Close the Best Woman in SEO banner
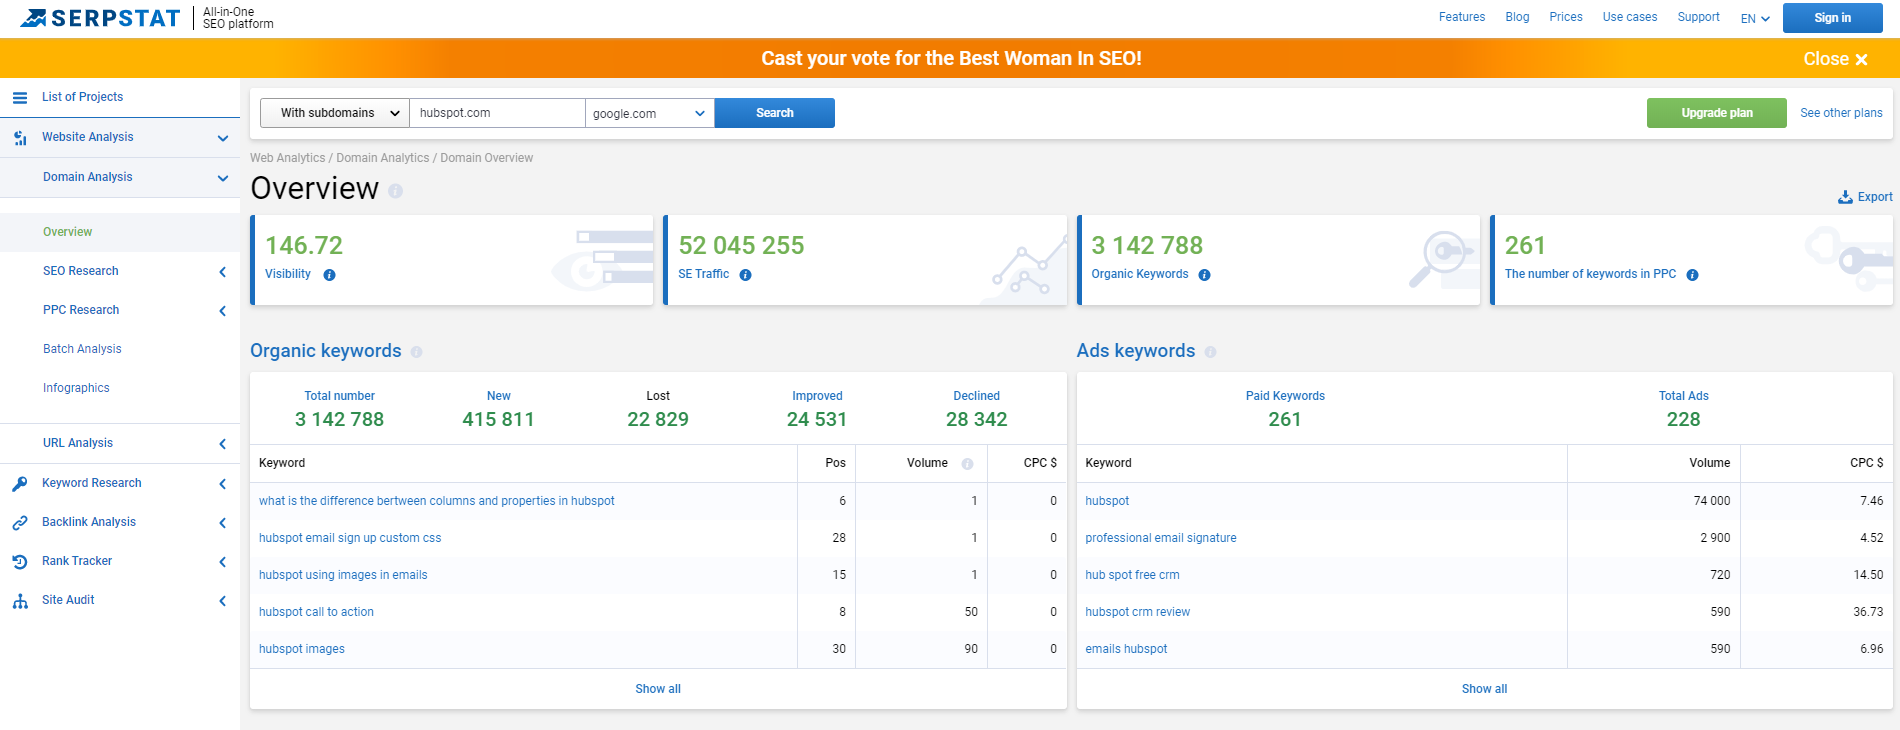This screenshot has height=730, width=1900. [x=1835, y=59]
